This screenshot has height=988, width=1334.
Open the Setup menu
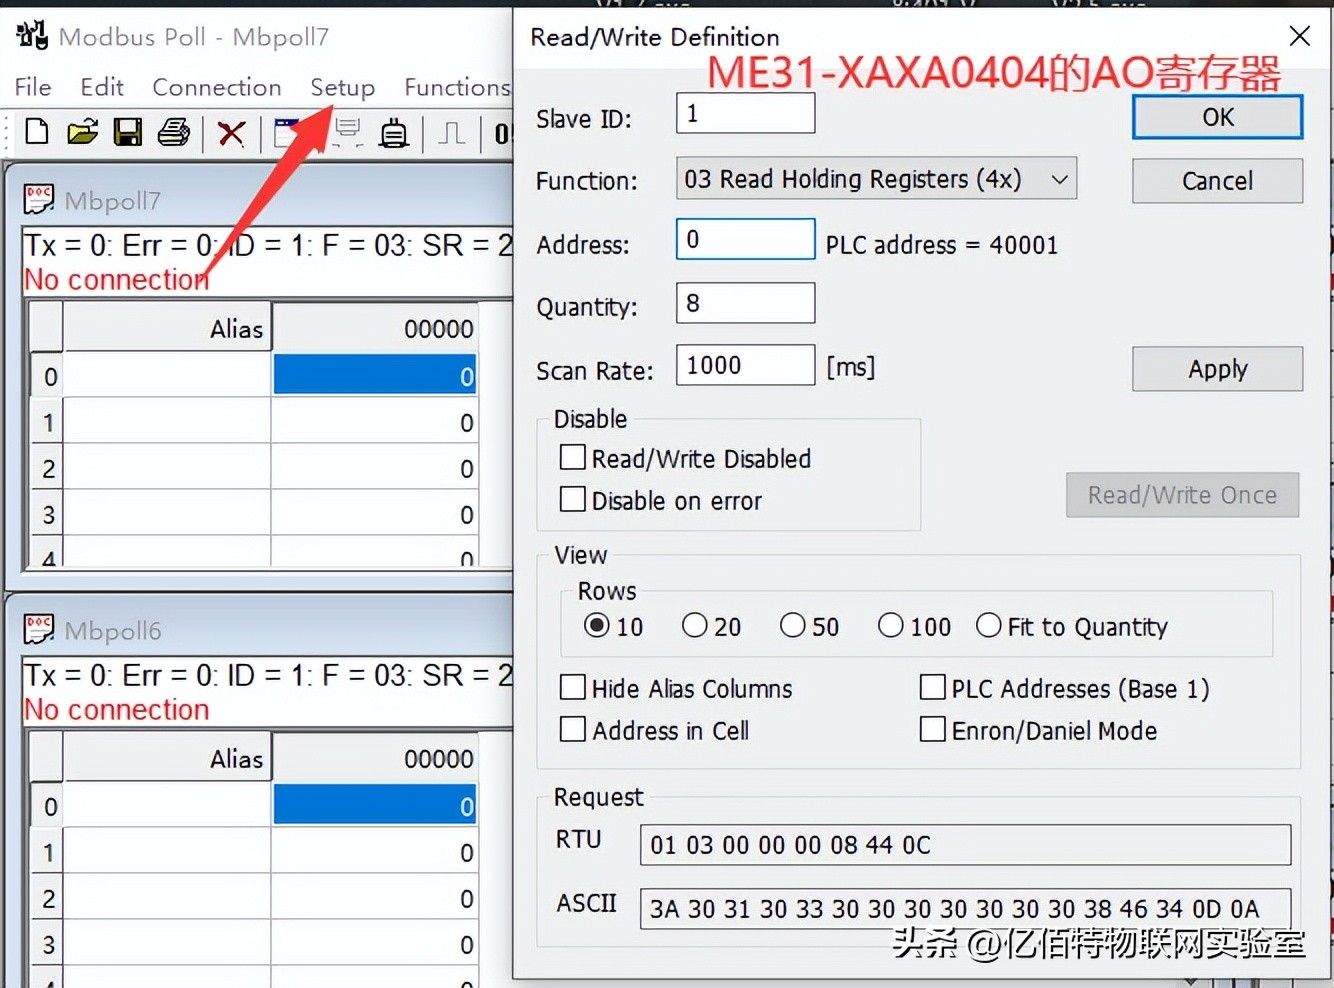pos(342,87)
